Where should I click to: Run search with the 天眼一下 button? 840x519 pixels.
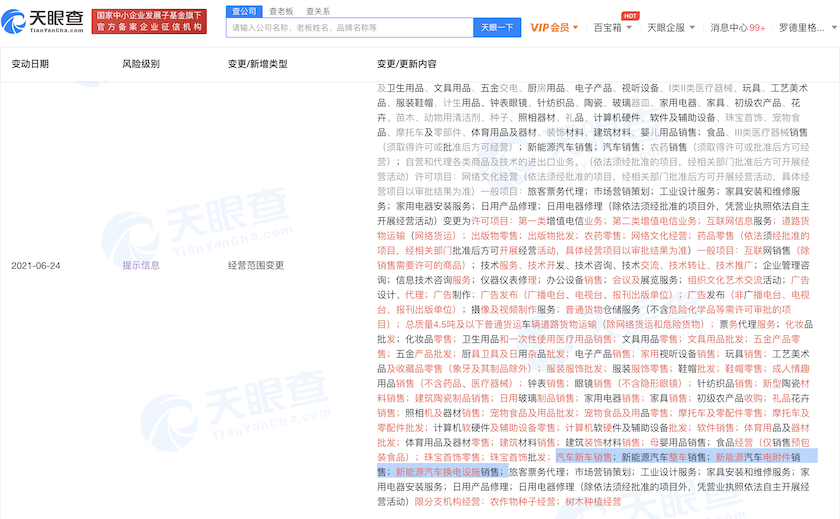coord(497,27)
